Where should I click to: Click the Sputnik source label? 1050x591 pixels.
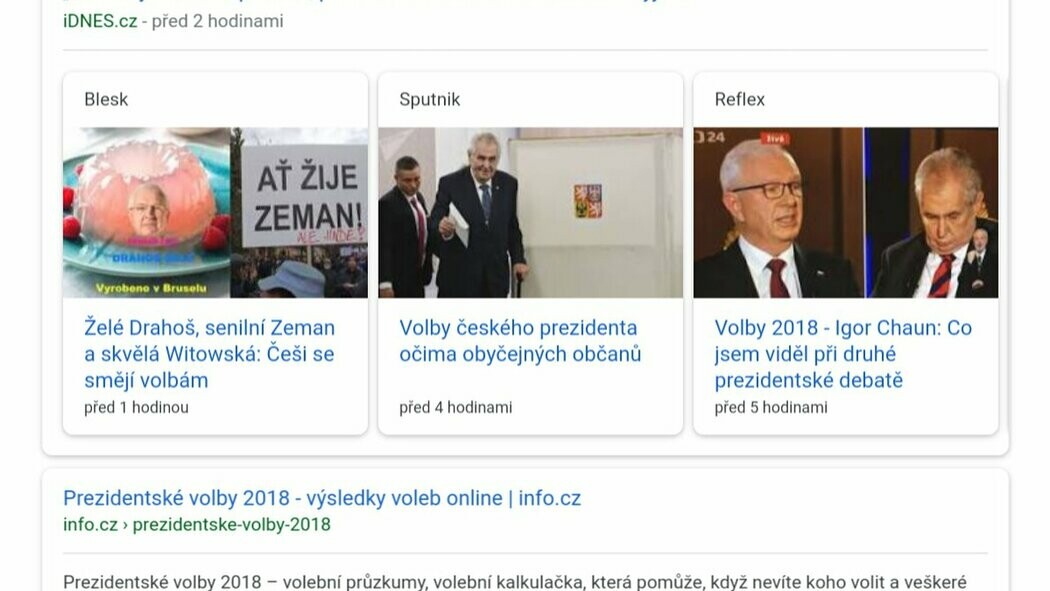430,99
